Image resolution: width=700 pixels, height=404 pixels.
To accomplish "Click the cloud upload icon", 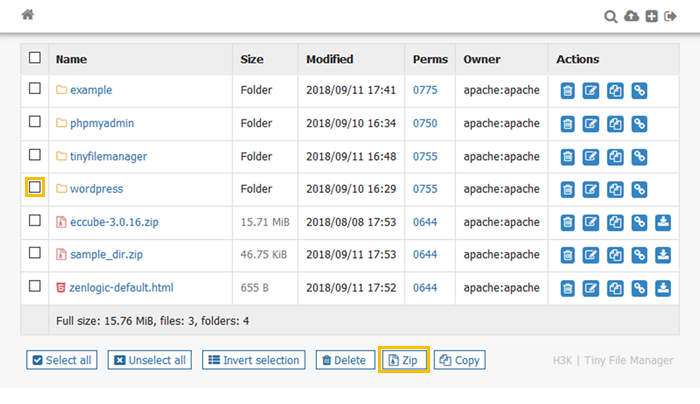I will click(x=631, y=16).
